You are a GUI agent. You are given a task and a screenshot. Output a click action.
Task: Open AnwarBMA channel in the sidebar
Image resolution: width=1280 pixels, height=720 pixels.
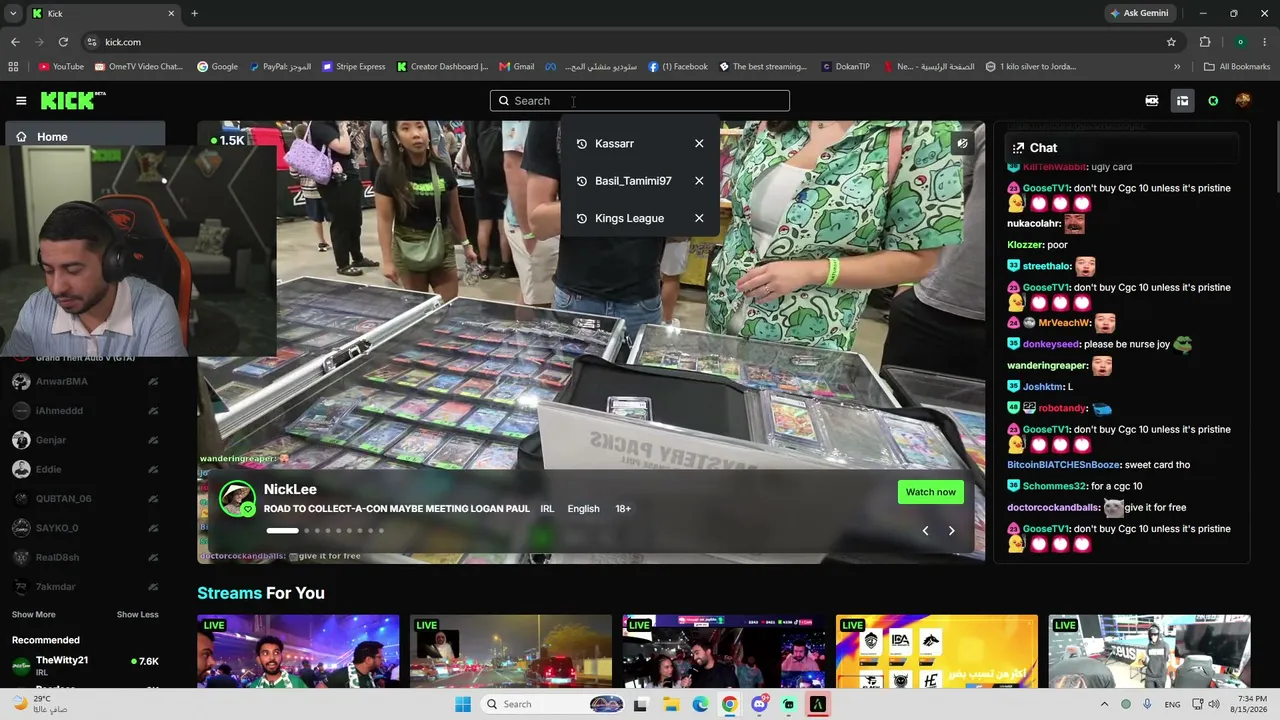point(85,381)
